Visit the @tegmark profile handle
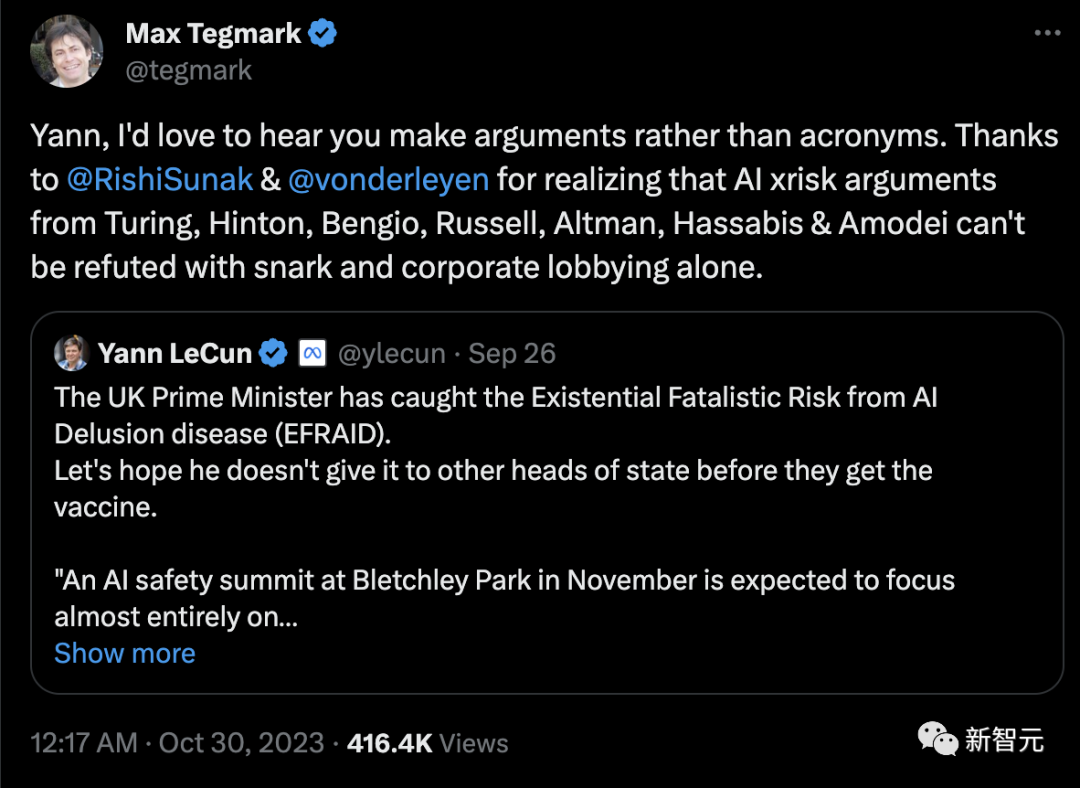Image resolution: width=1080 pixels, height=788 pixels. [189, 70]
